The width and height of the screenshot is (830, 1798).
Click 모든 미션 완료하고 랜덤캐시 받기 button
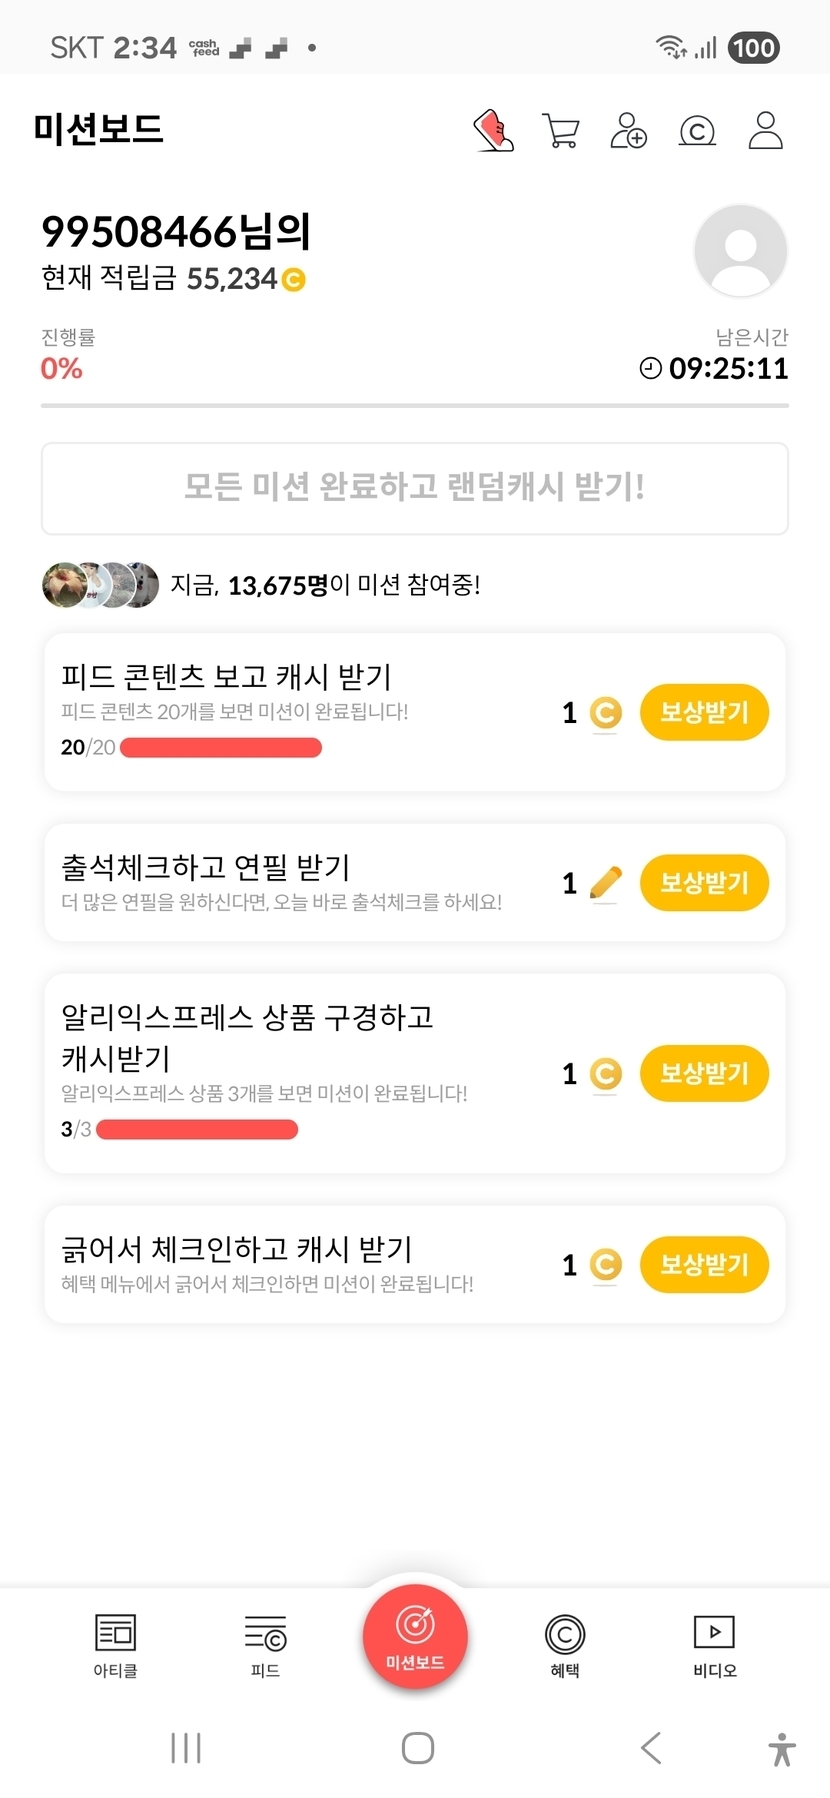click(x=415, y=488)
